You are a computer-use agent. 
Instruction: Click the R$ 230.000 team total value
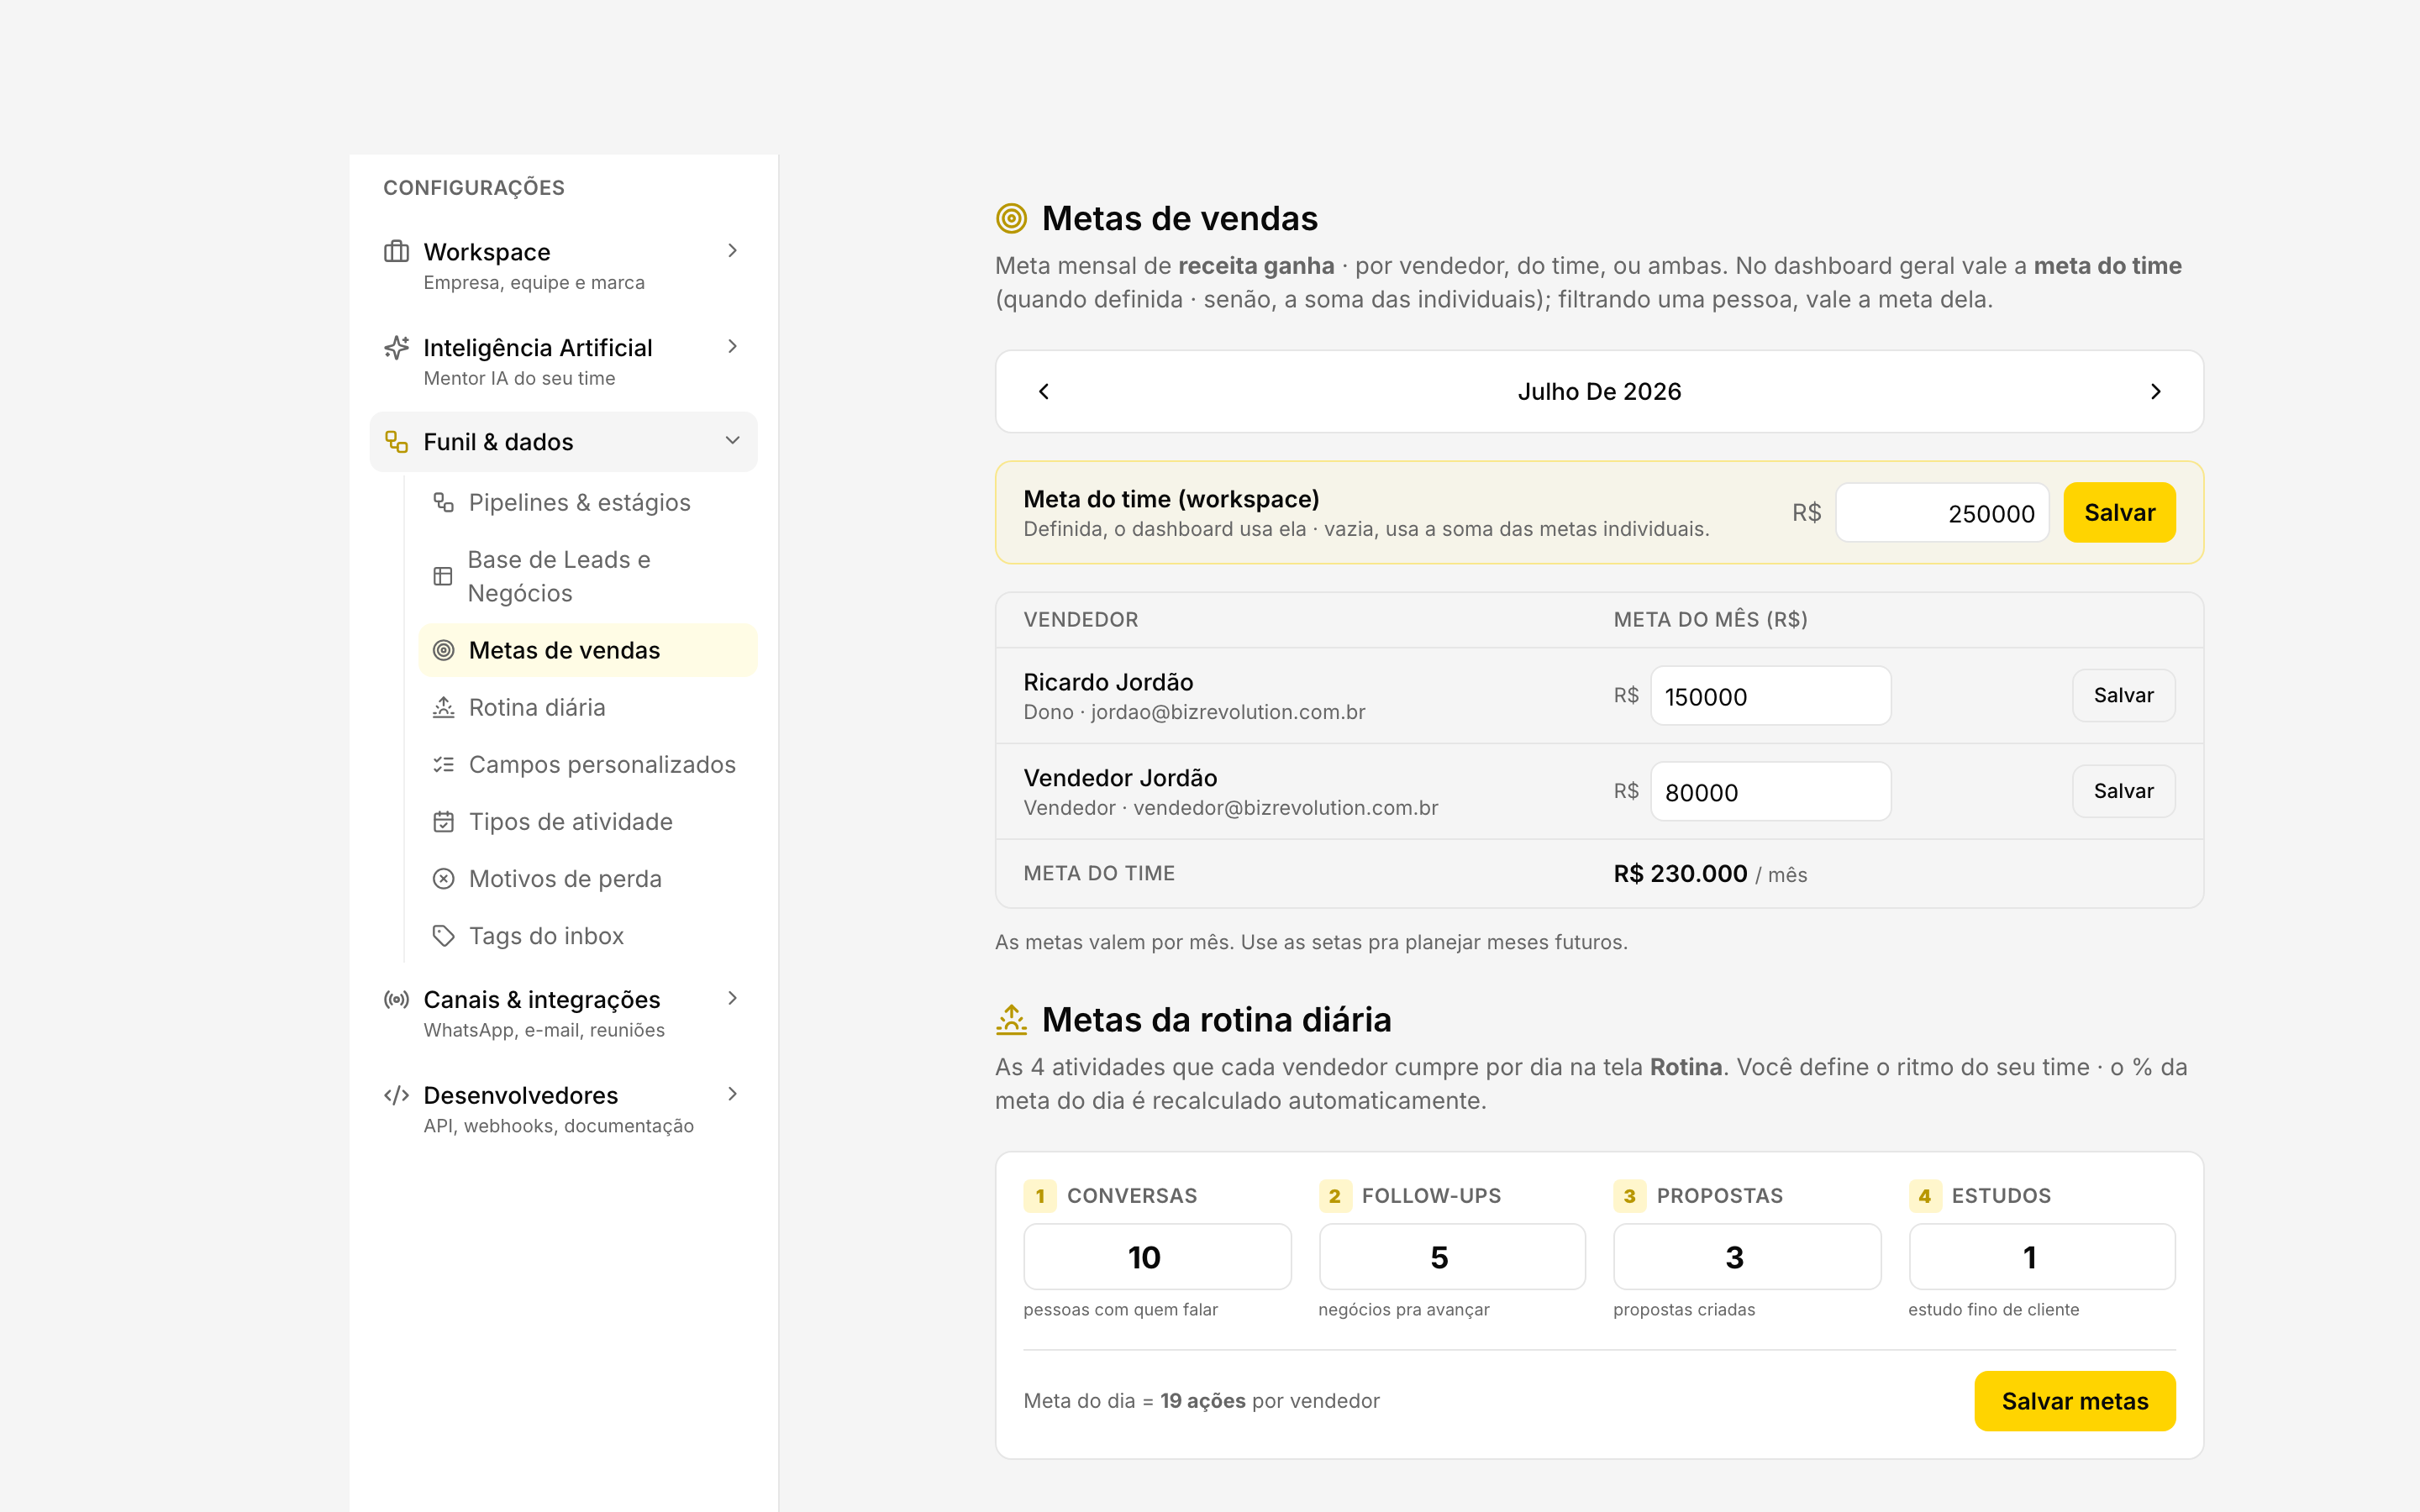(1680, 873)
